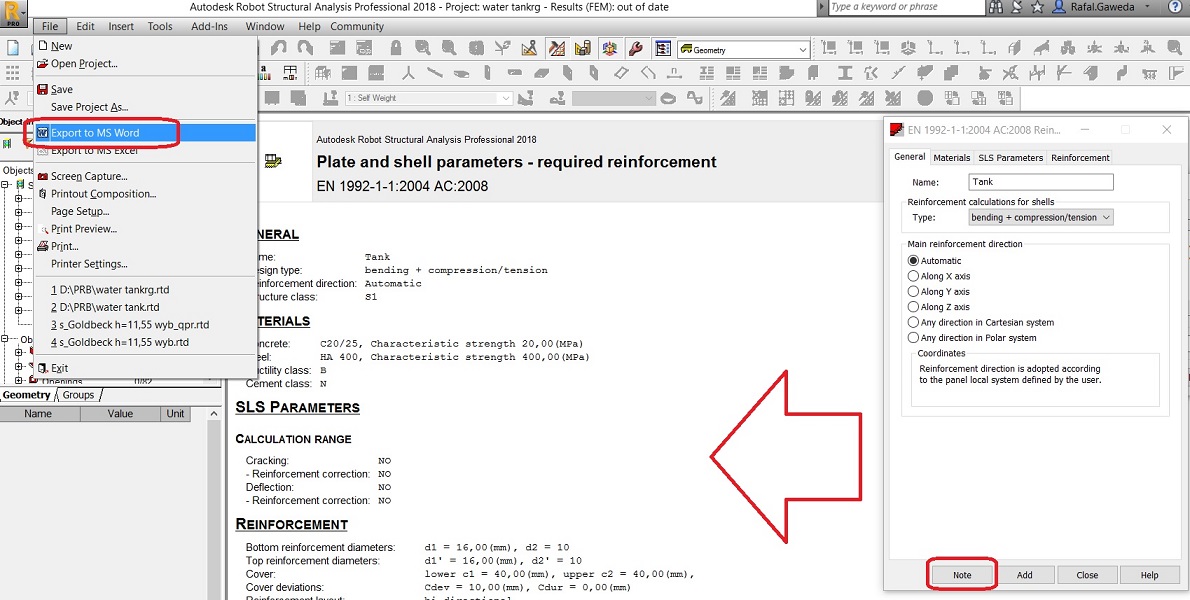
Task: Choose Screen Capture from File menu
Action: (144, 176)
